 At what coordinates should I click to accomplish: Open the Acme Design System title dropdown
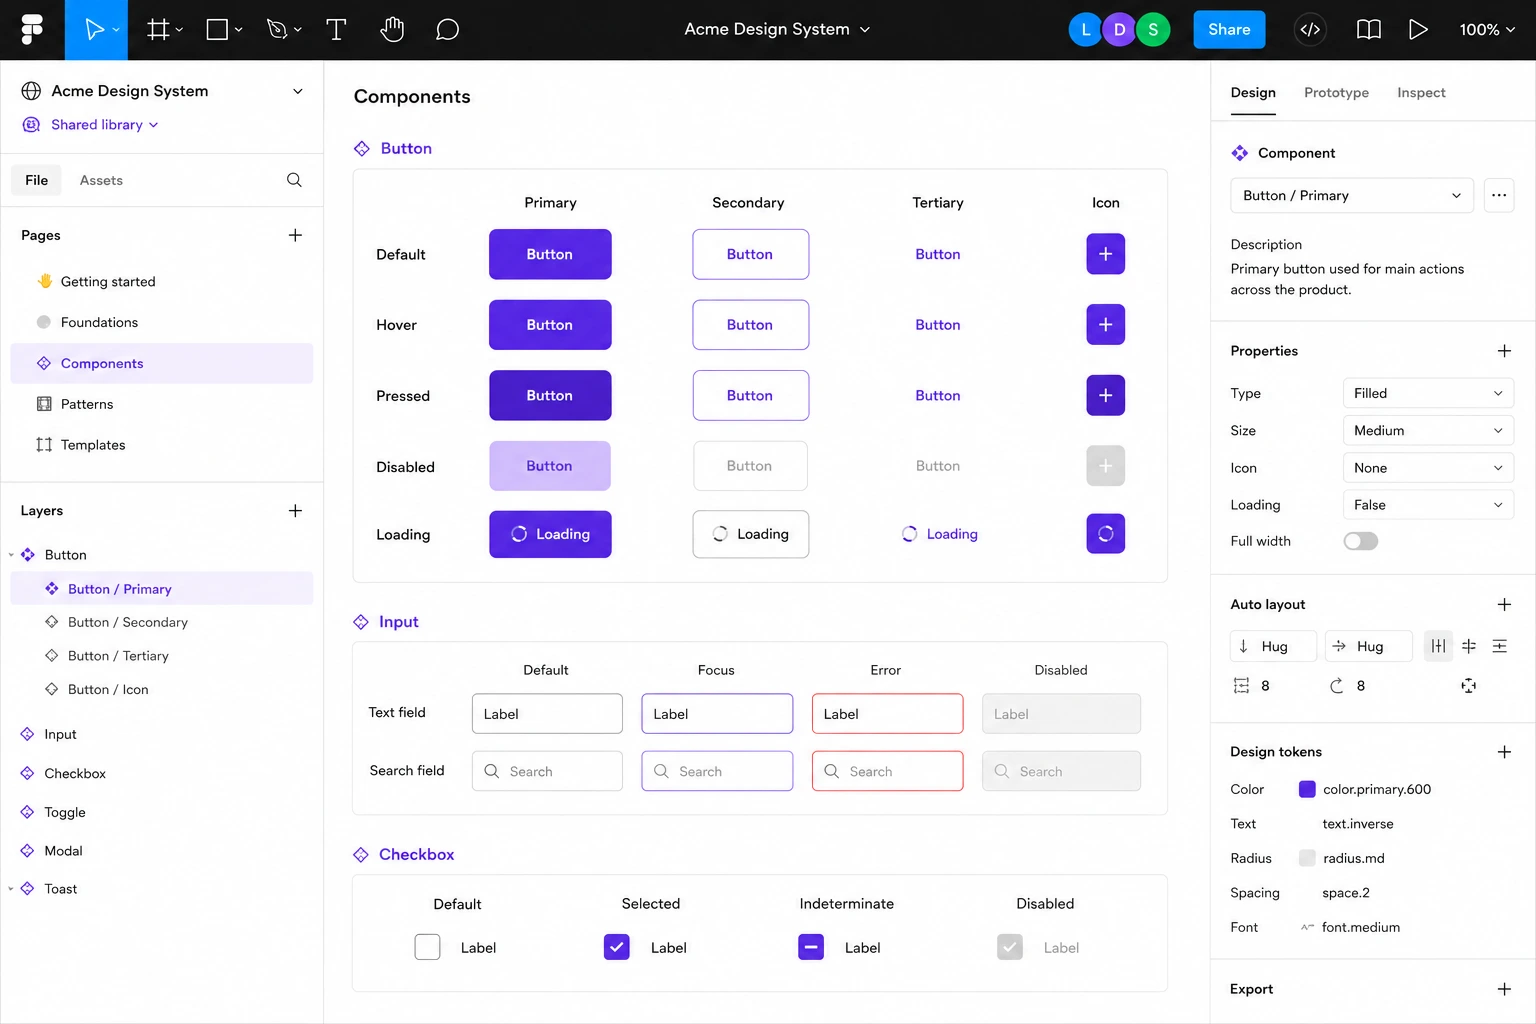(x=777, y=30)
